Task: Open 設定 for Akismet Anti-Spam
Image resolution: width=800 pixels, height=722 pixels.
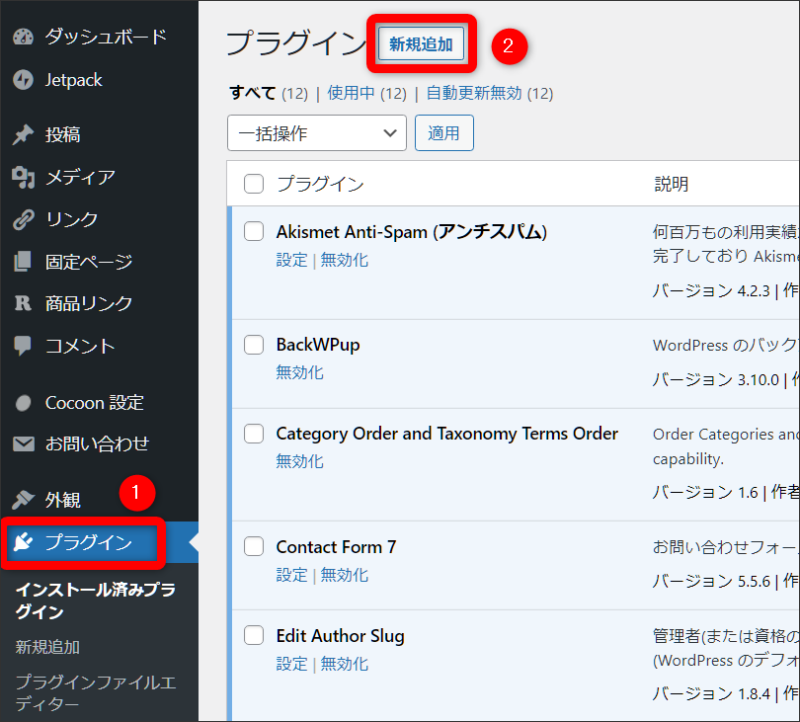Action: tap(292, 260)
